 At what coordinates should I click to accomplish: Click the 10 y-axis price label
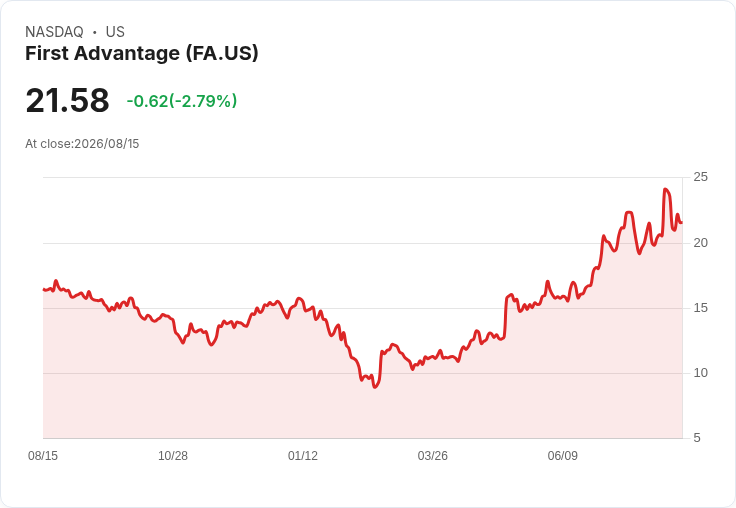tap(700, 373)
